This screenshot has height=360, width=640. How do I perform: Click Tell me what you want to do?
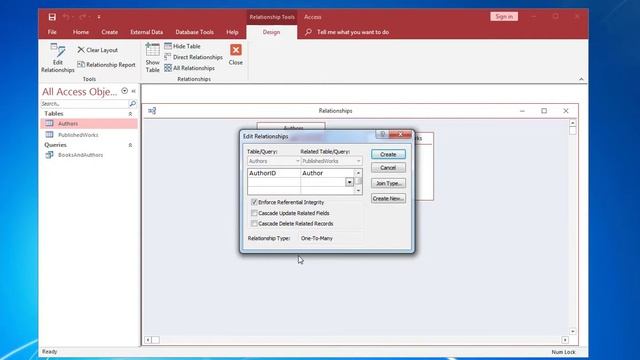[353, 32]
